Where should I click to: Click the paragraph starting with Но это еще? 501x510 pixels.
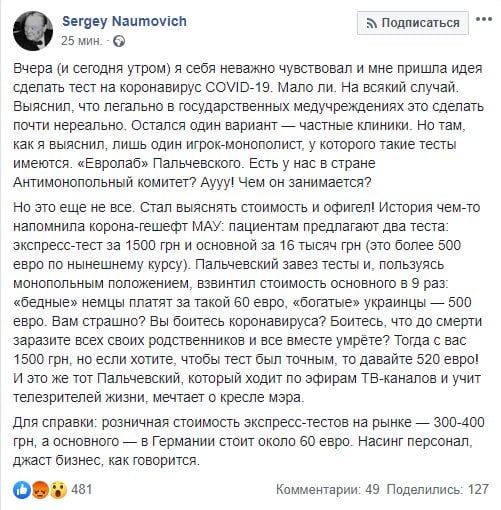[x=247, y=302]
